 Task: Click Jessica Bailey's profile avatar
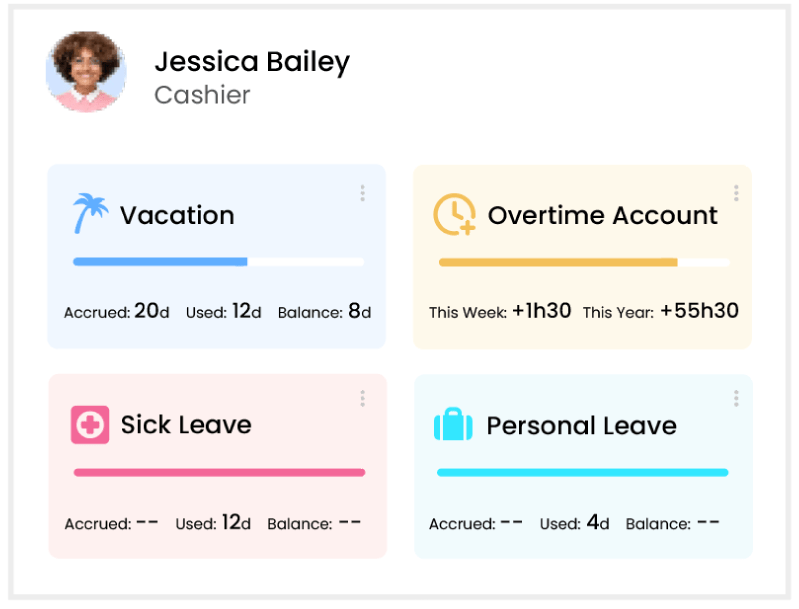point(86,72)
